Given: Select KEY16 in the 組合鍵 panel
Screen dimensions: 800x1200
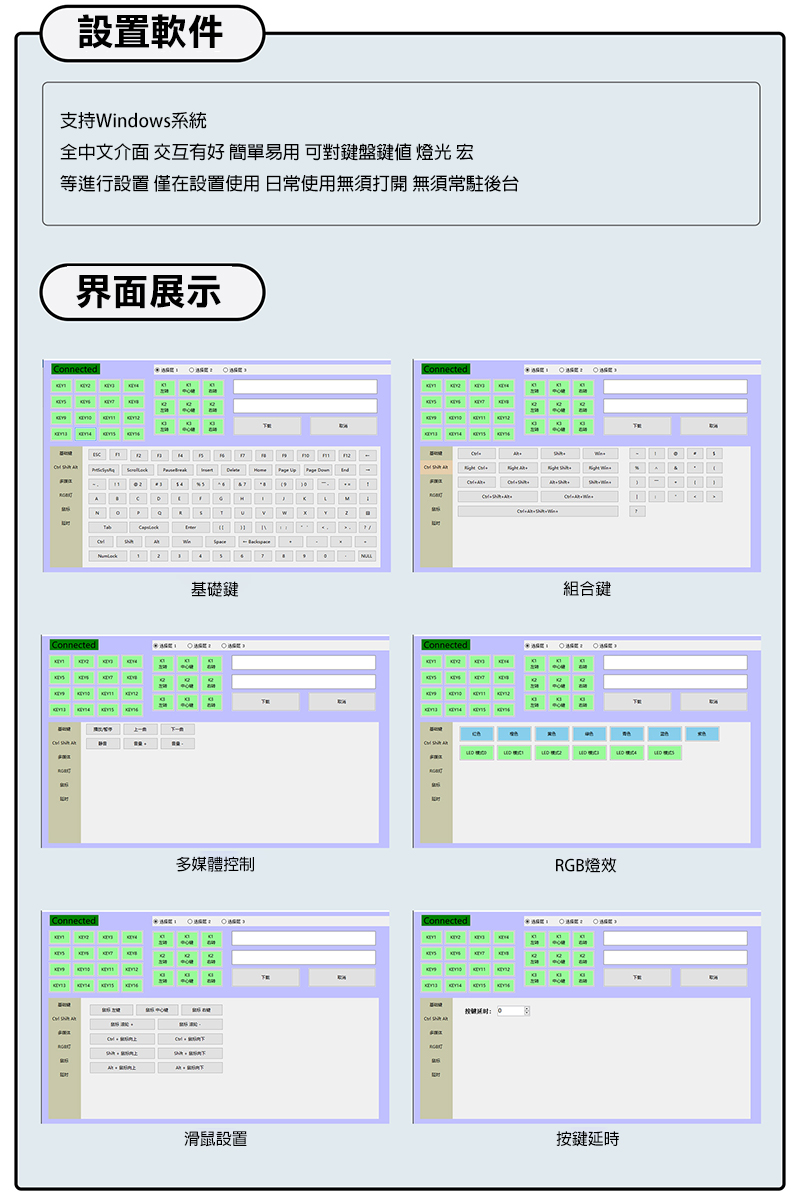Looking at the screenshot, I should tap(503, 434).
